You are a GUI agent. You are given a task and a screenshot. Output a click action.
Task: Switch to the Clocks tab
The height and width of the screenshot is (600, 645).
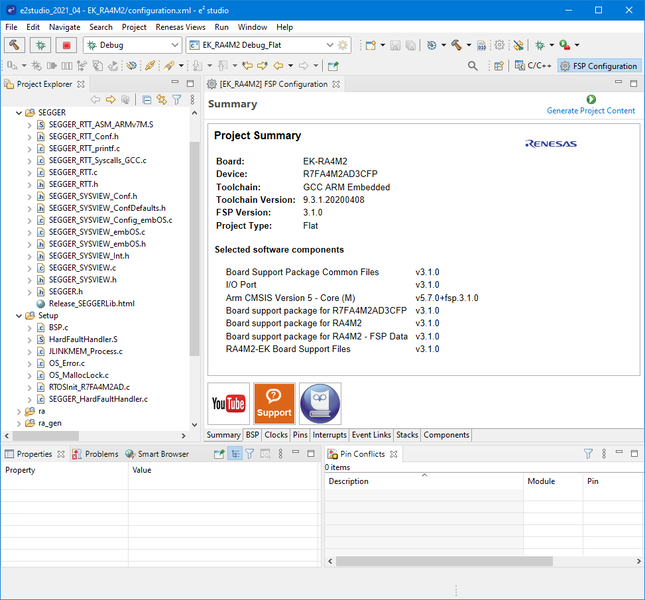(276, 435)
